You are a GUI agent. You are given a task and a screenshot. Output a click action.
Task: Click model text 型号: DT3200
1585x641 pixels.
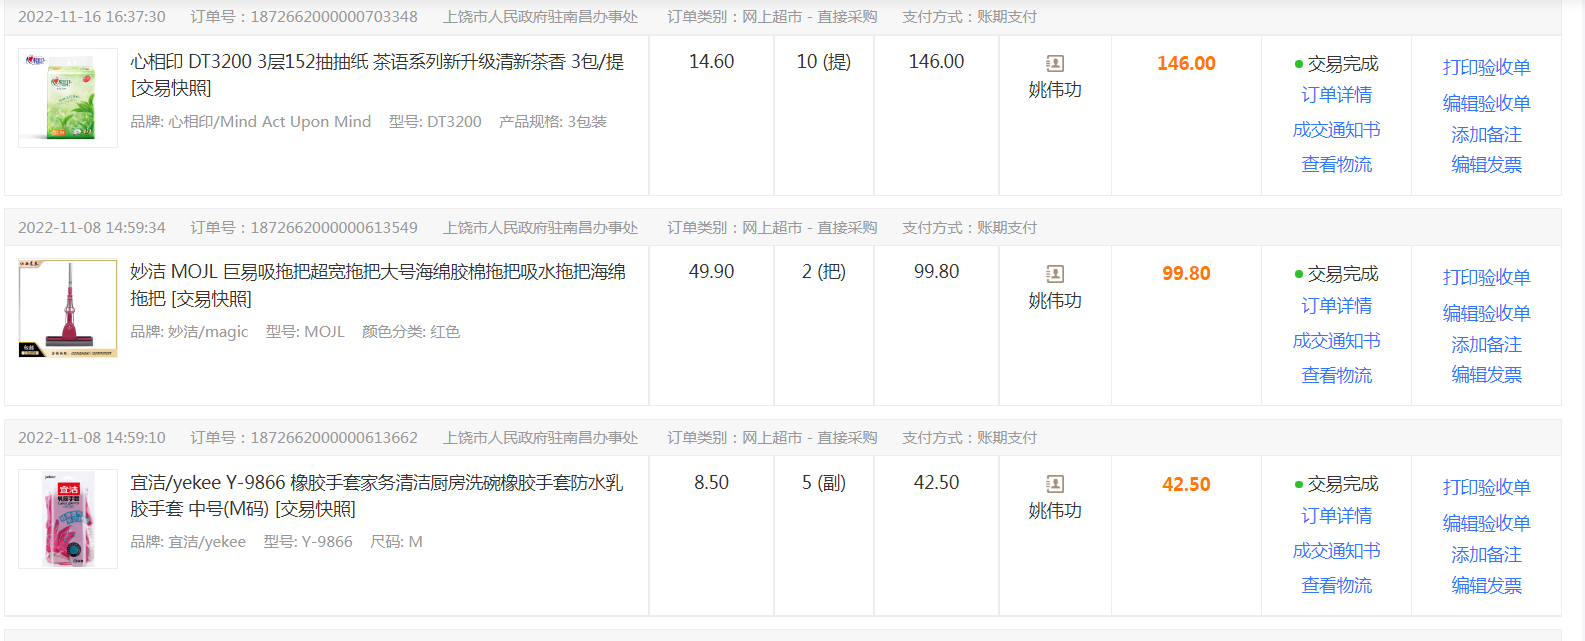435,122
